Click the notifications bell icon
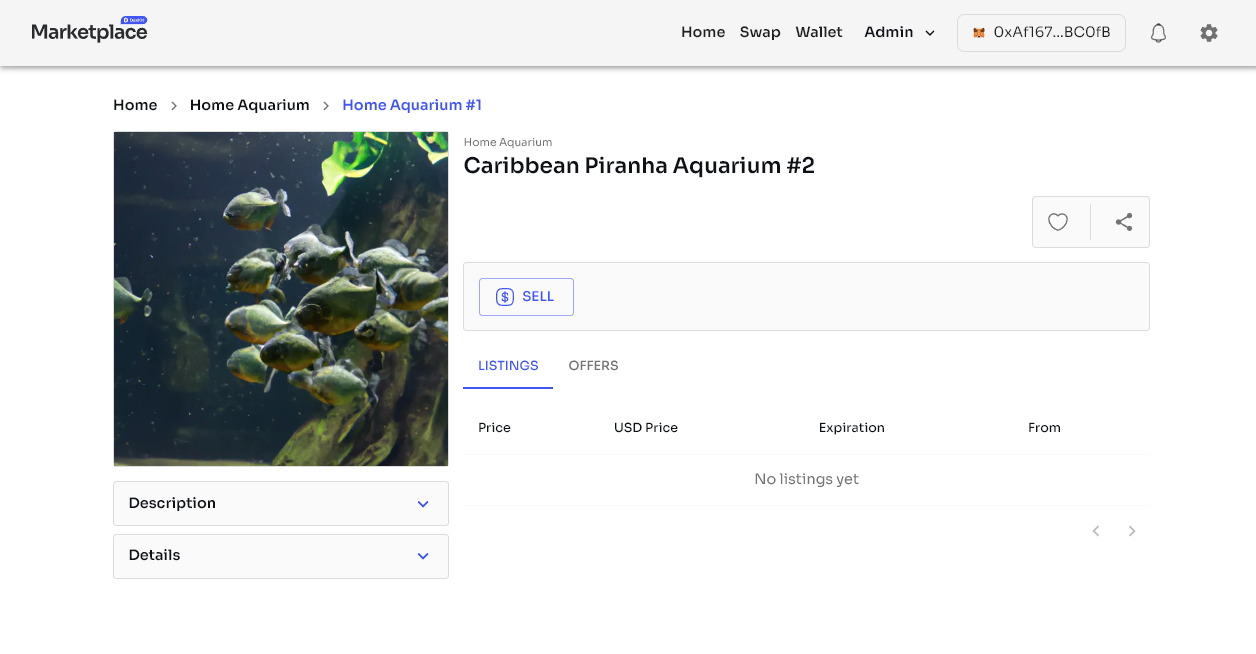Screen dimensions: 1256x654 tap(1158, 33)
